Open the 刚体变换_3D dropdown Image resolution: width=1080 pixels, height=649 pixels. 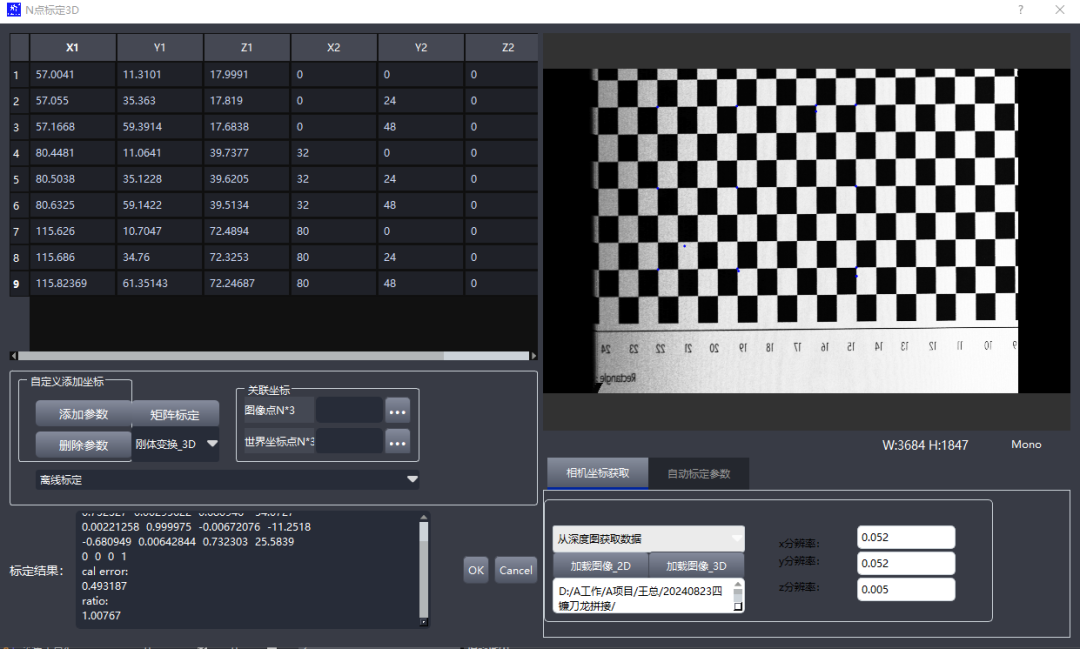(x=176, y=444)
